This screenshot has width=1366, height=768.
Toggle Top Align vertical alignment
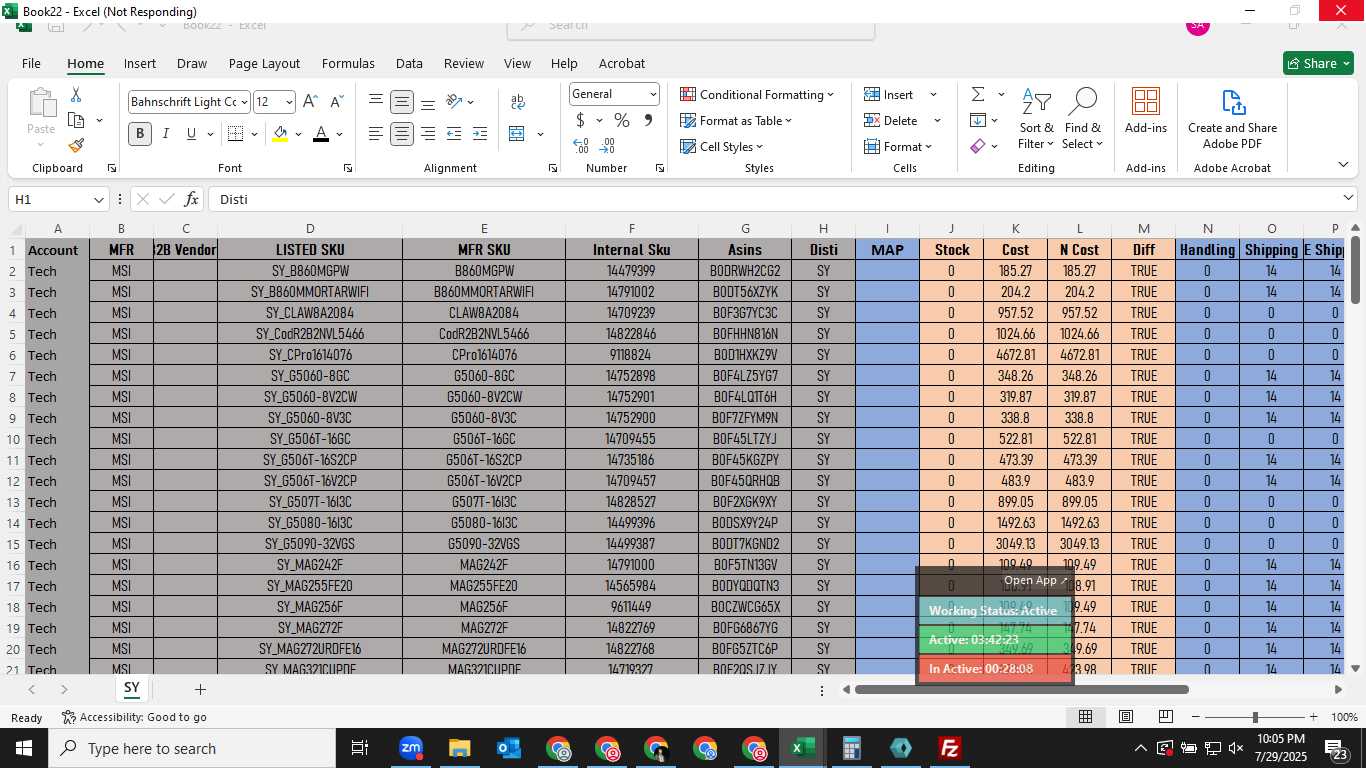(376, 102)
